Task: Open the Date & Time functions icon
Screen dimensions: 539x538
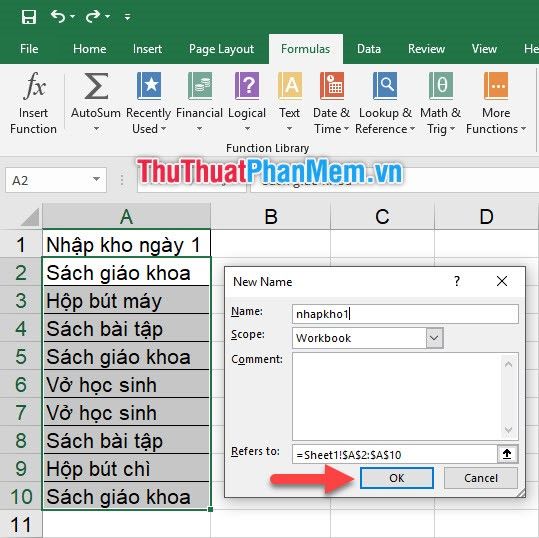Action: (331, 86)
